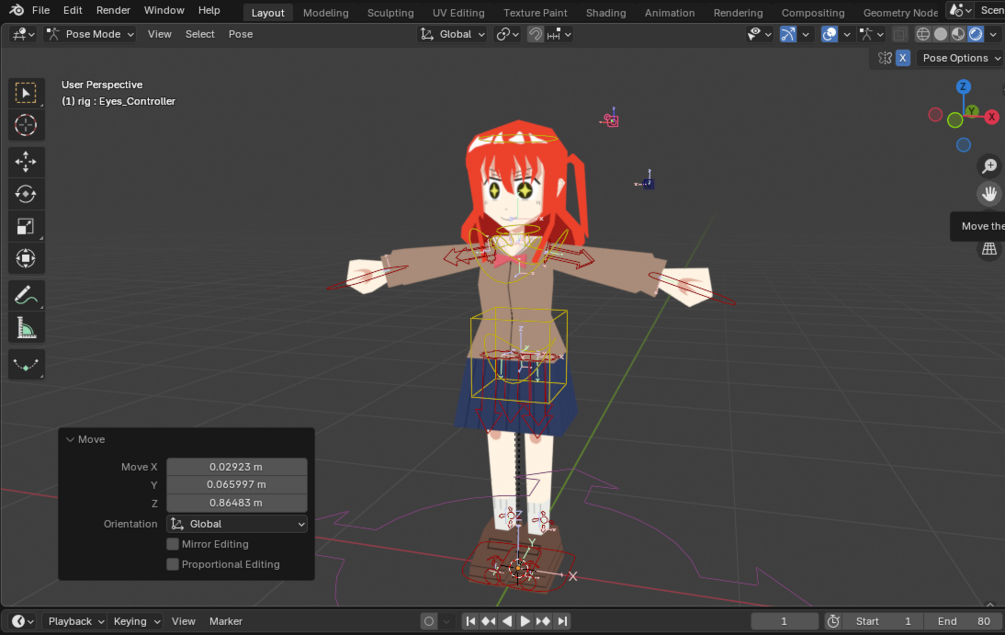Open the snapping options dropdown
This screenshot has height=635, width=1005.
559,34
